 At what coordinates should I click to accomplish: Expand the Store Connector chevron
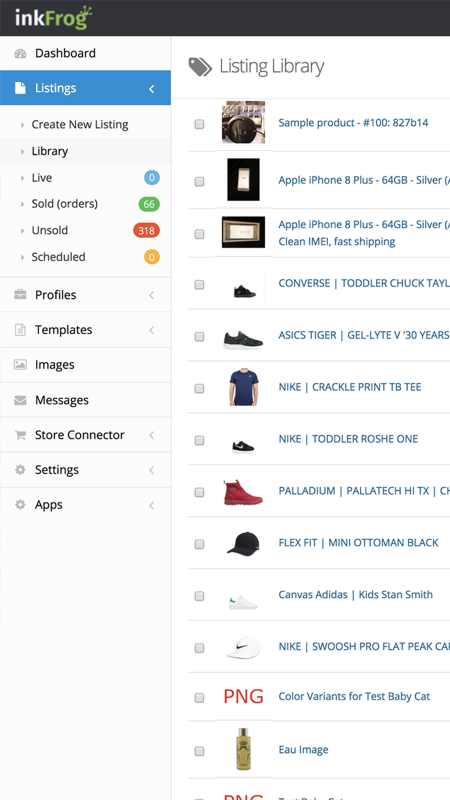coord(152,435)
